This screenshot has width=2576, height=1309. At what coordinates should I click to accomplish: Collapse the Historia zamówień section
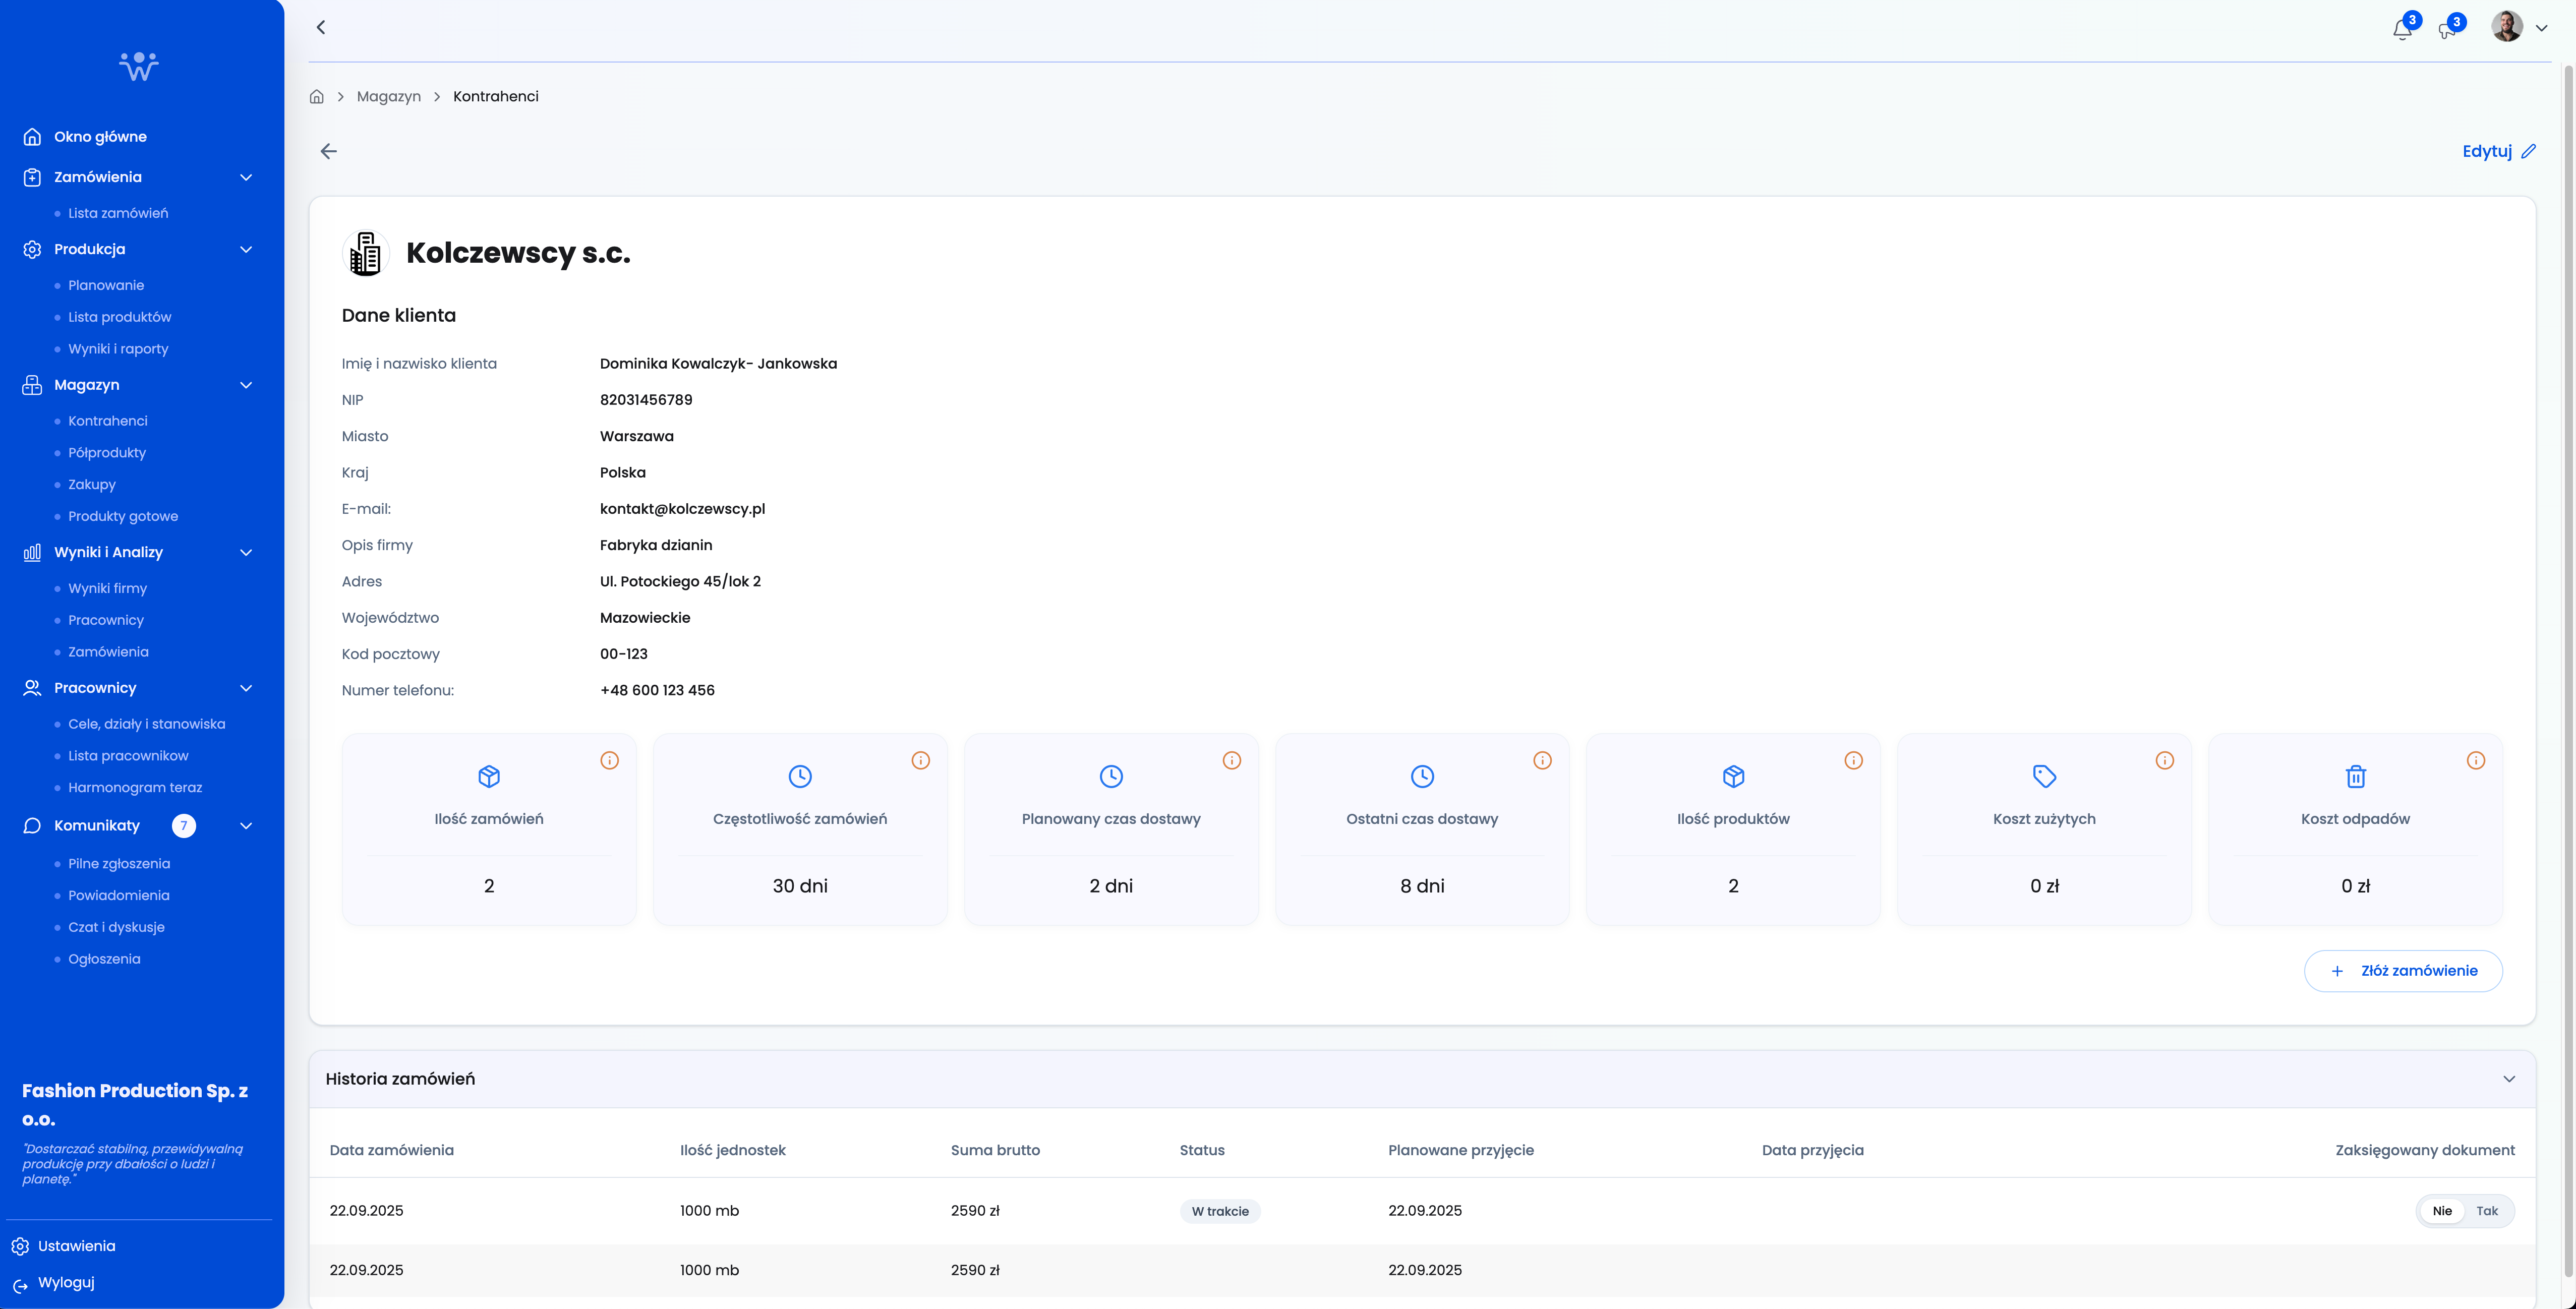2508,1079
